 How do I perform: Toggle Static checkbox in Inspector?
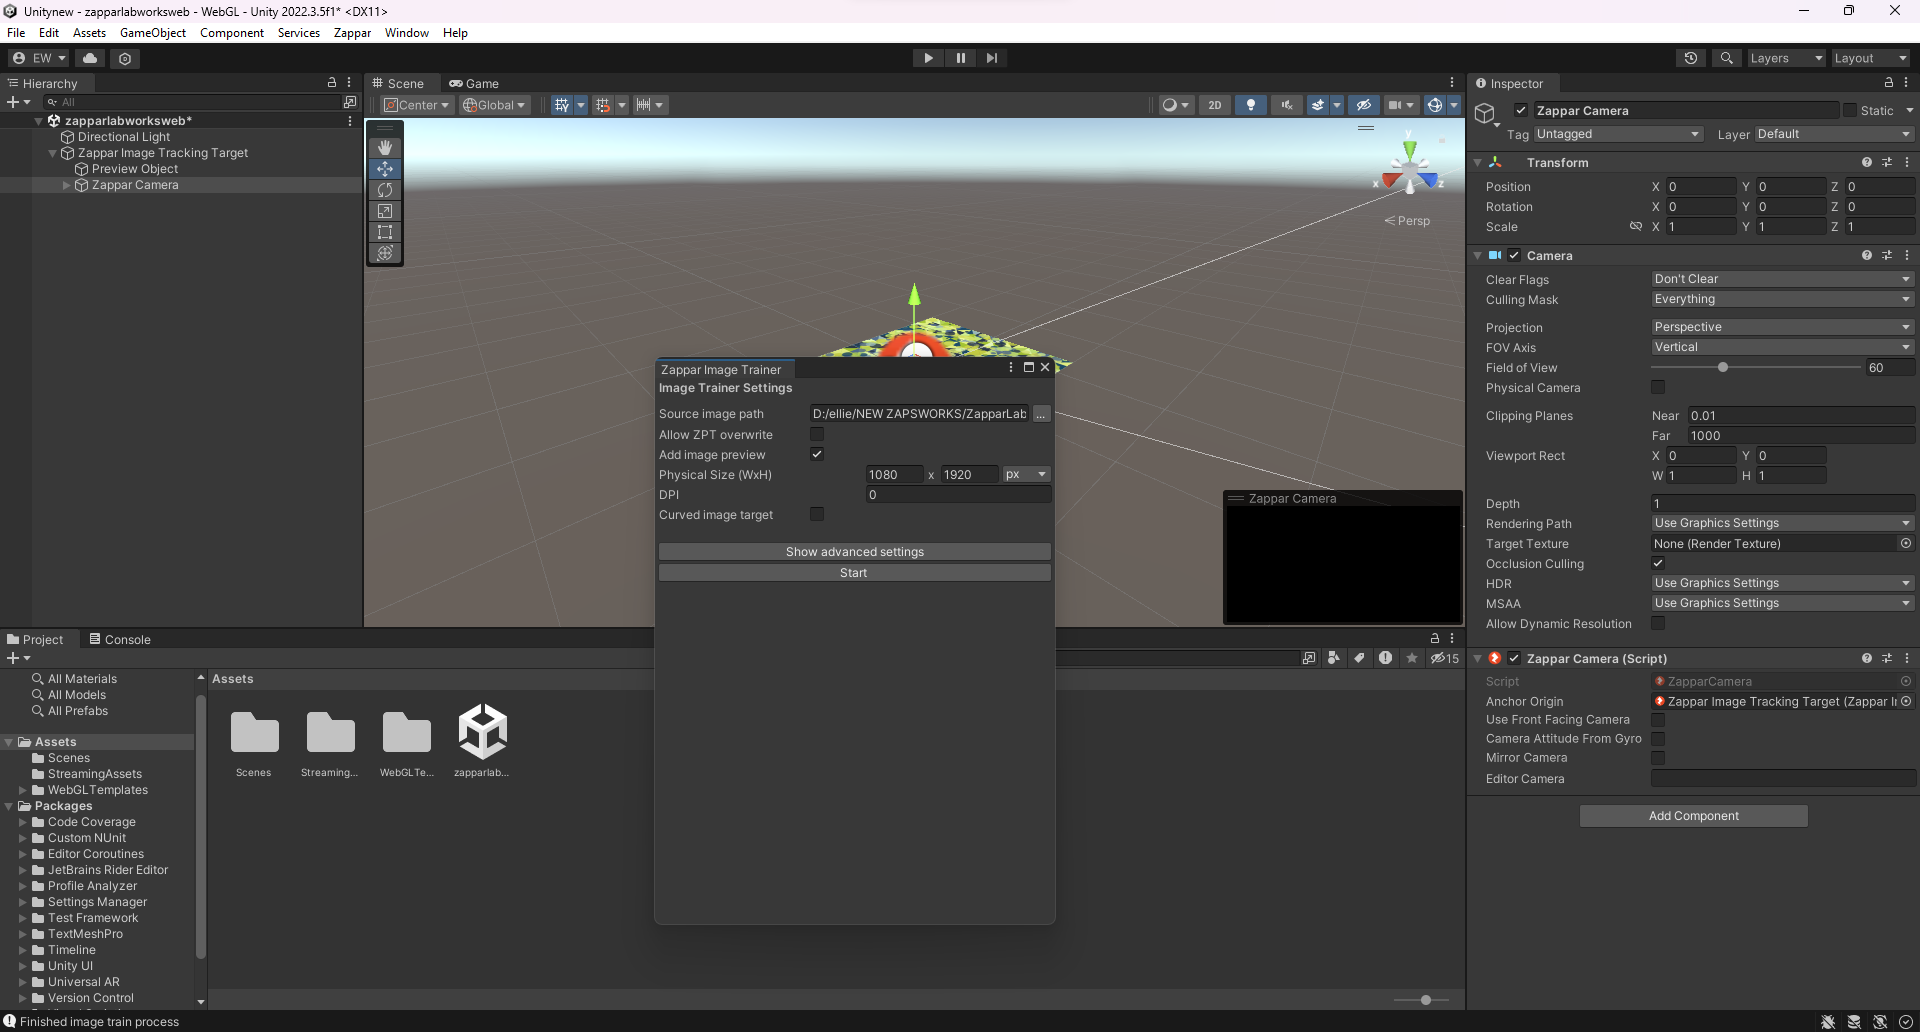click(x=1849, y=110)
